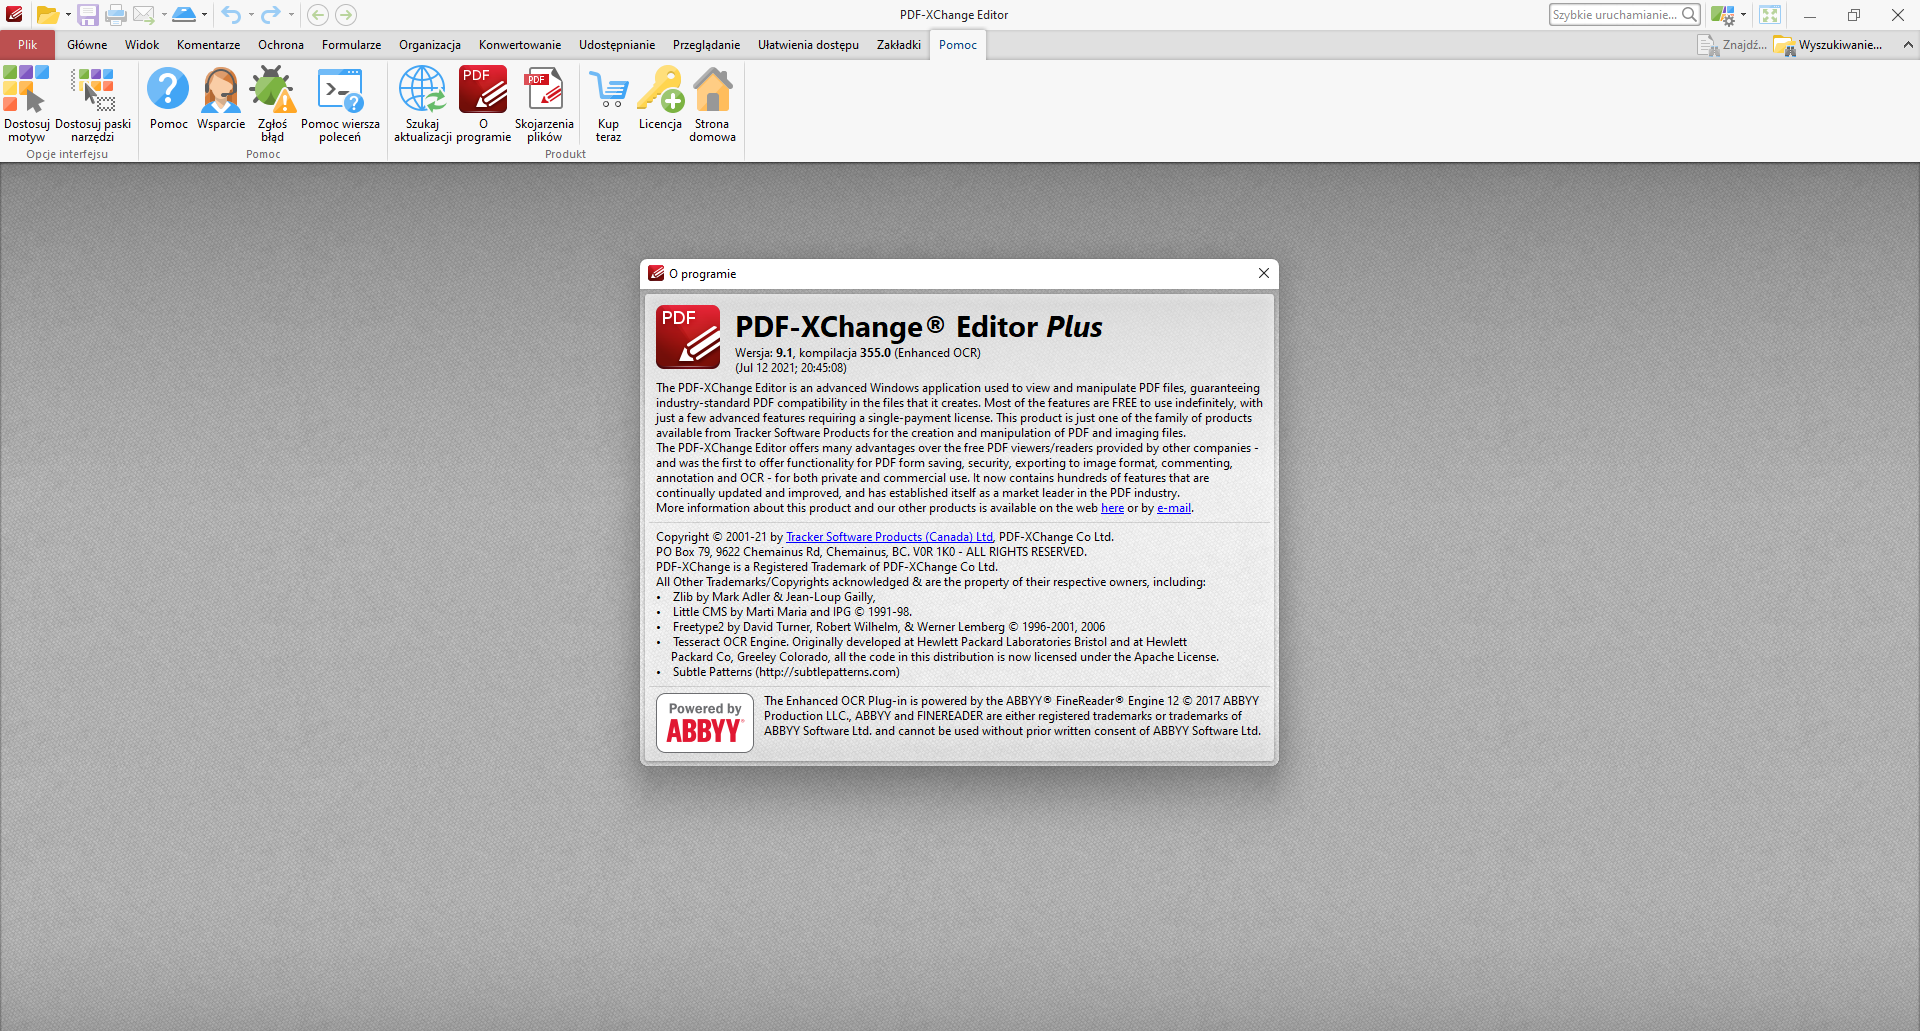The height and width of the screenshot is (1031, 1920).
Task: Minimize the PDF-XChange Editor window
Action: [x=1809, y=15]
